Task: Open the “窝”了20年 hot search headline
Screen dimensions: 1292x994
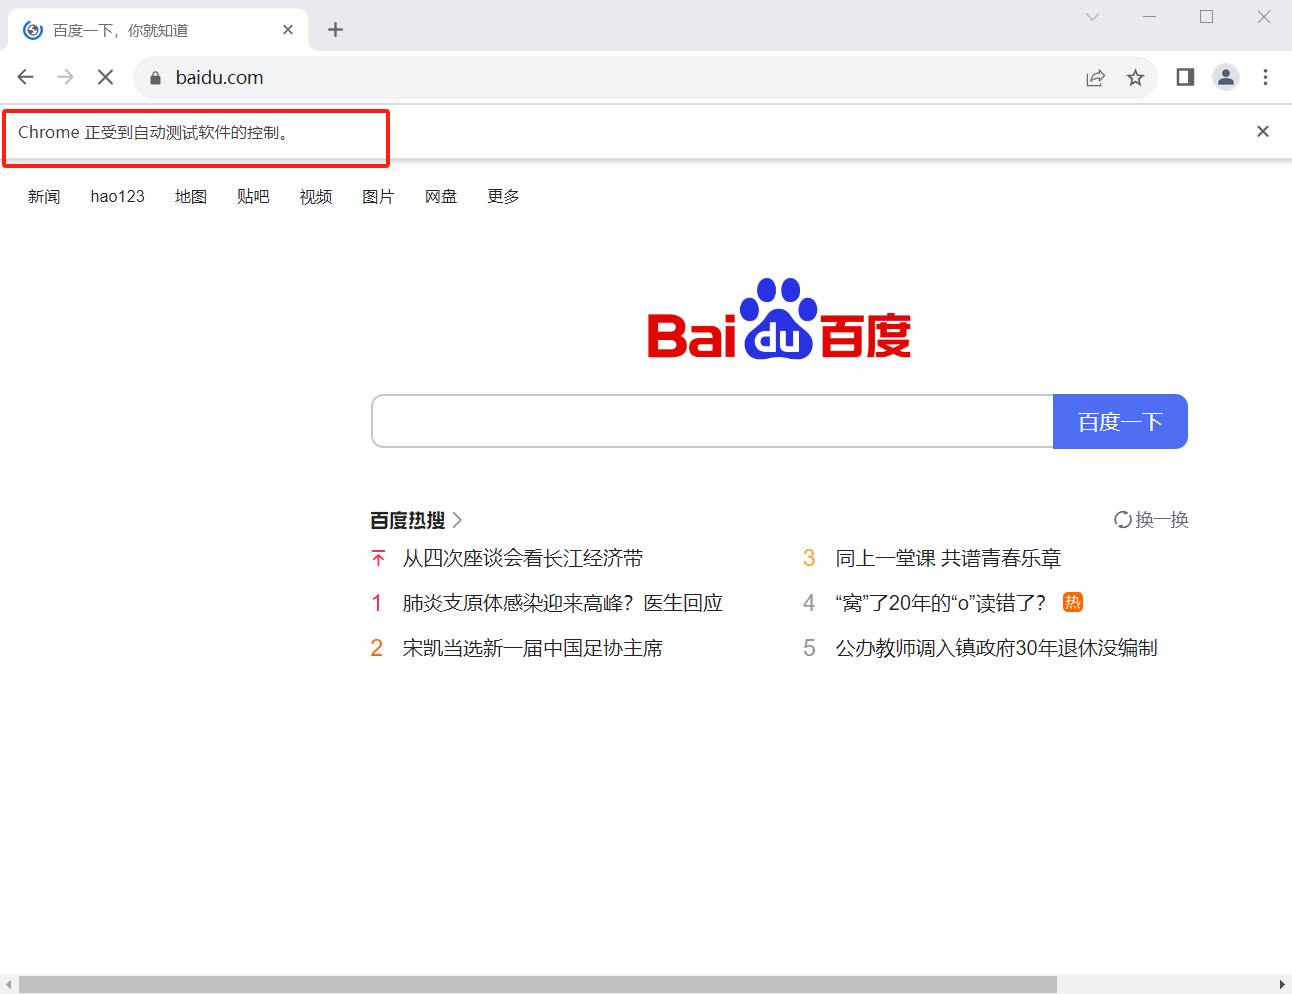Action: coord(941,603)
